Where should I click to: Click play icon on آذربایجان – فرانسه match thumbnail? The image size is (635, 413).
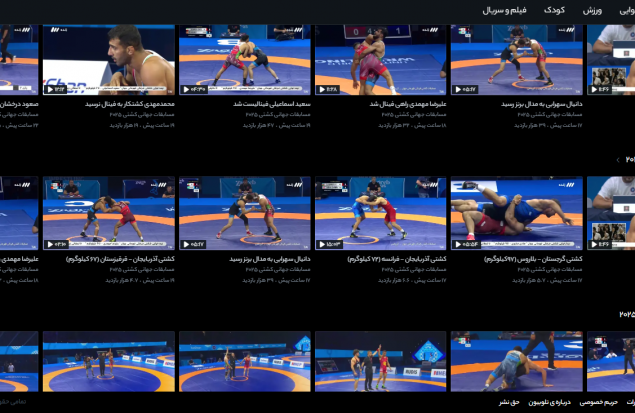[322, 245]
